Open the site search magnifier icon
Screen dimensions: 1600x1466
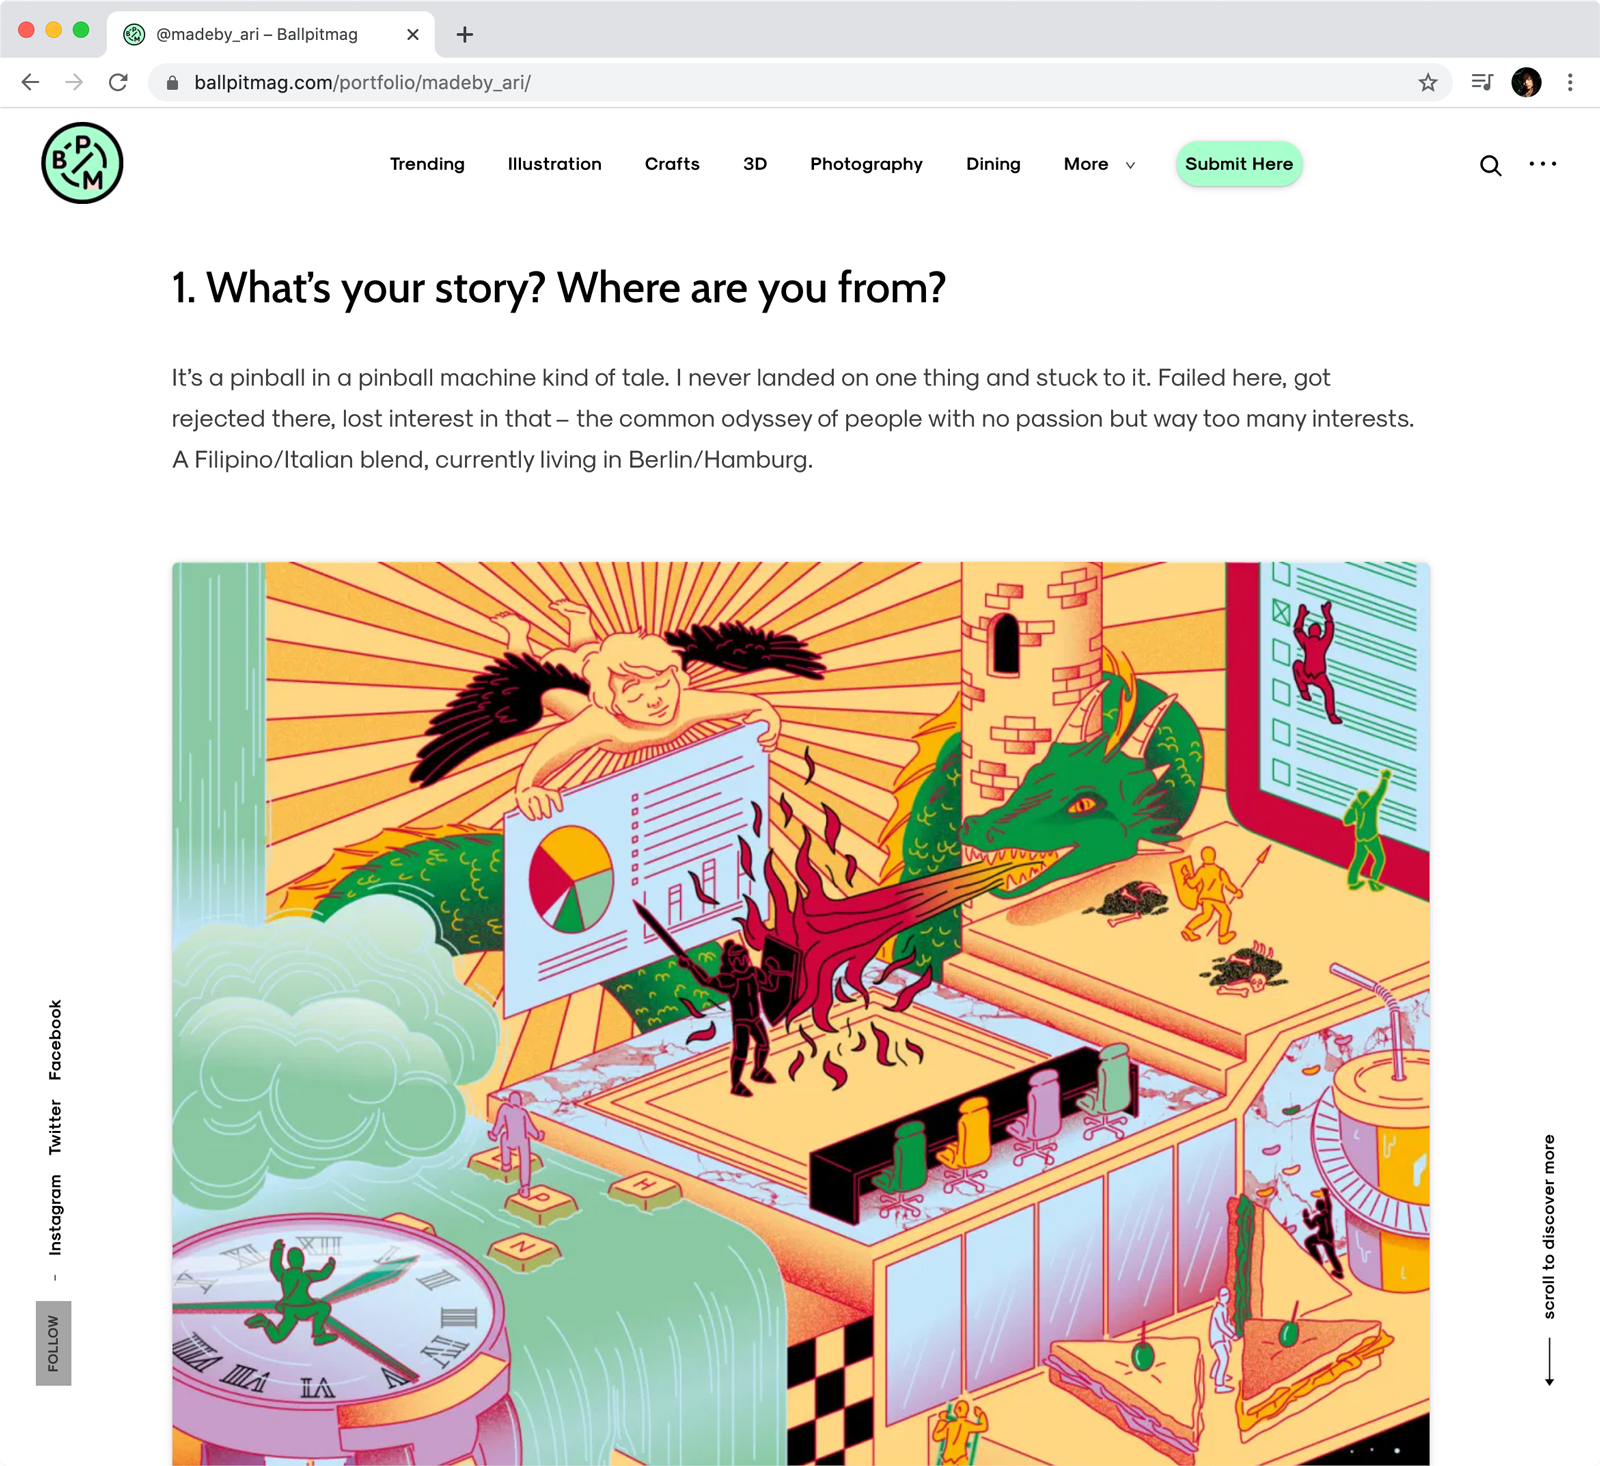[1490, 165]
